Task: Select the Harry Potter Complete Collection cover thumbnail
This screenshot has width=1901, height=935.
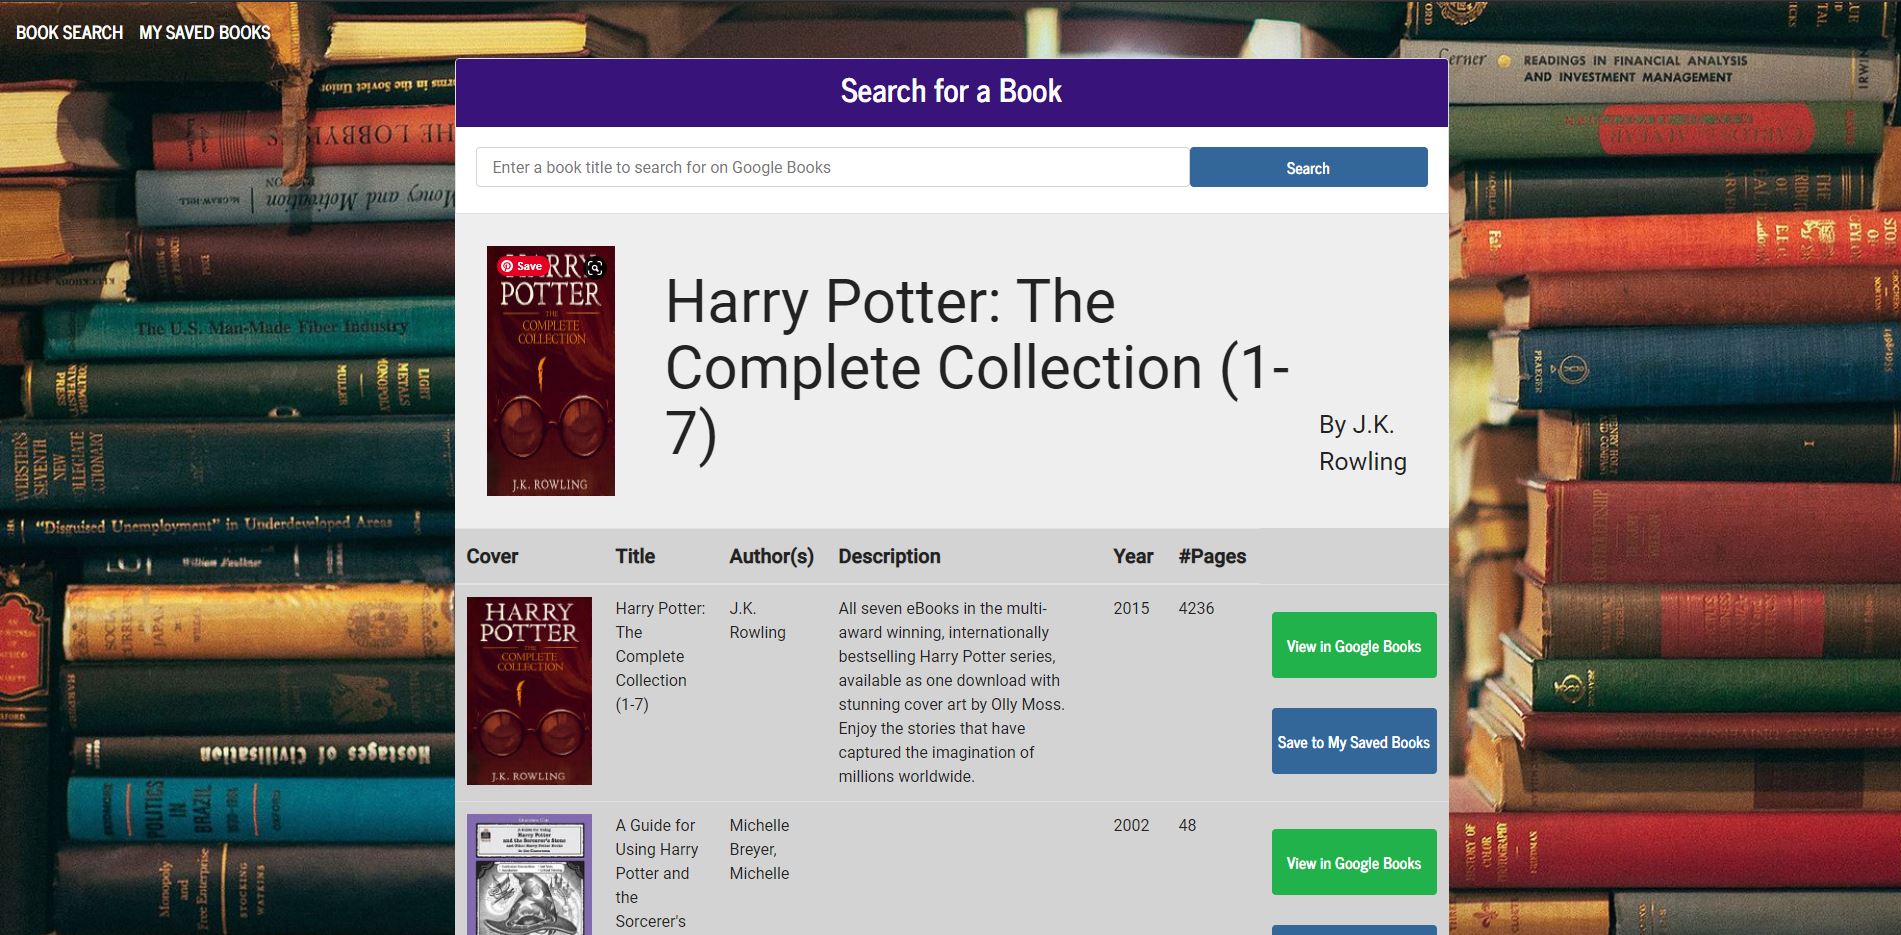Action: [x=529, y=690]
